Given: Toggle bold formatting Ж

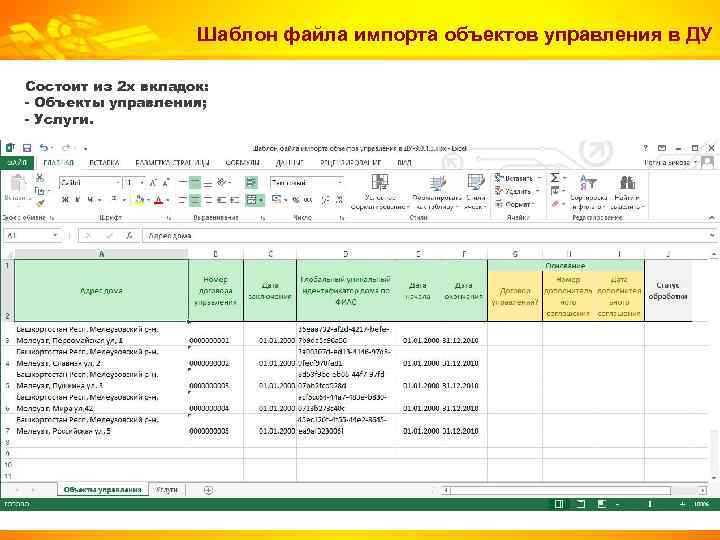Looking at the screenshot, I should point(65,200).
